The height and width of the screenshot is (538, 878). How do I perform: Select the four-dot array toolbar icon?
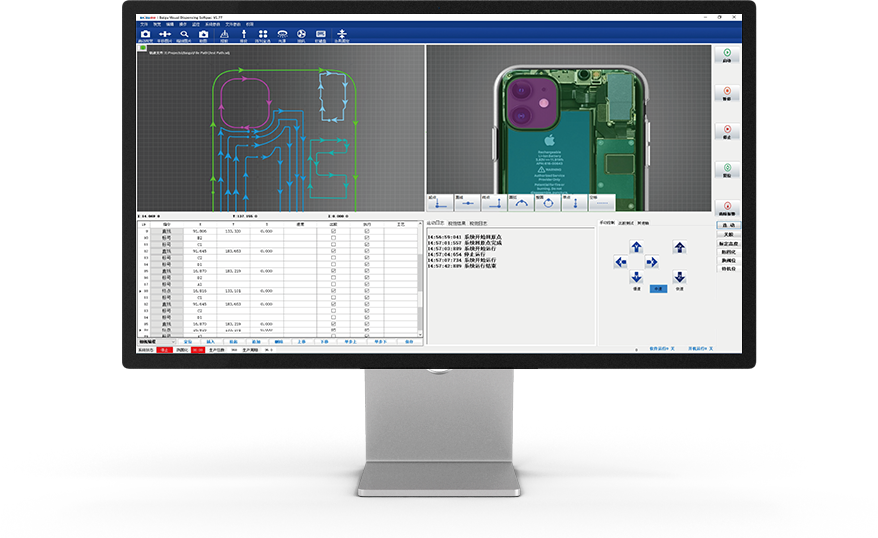263,35
